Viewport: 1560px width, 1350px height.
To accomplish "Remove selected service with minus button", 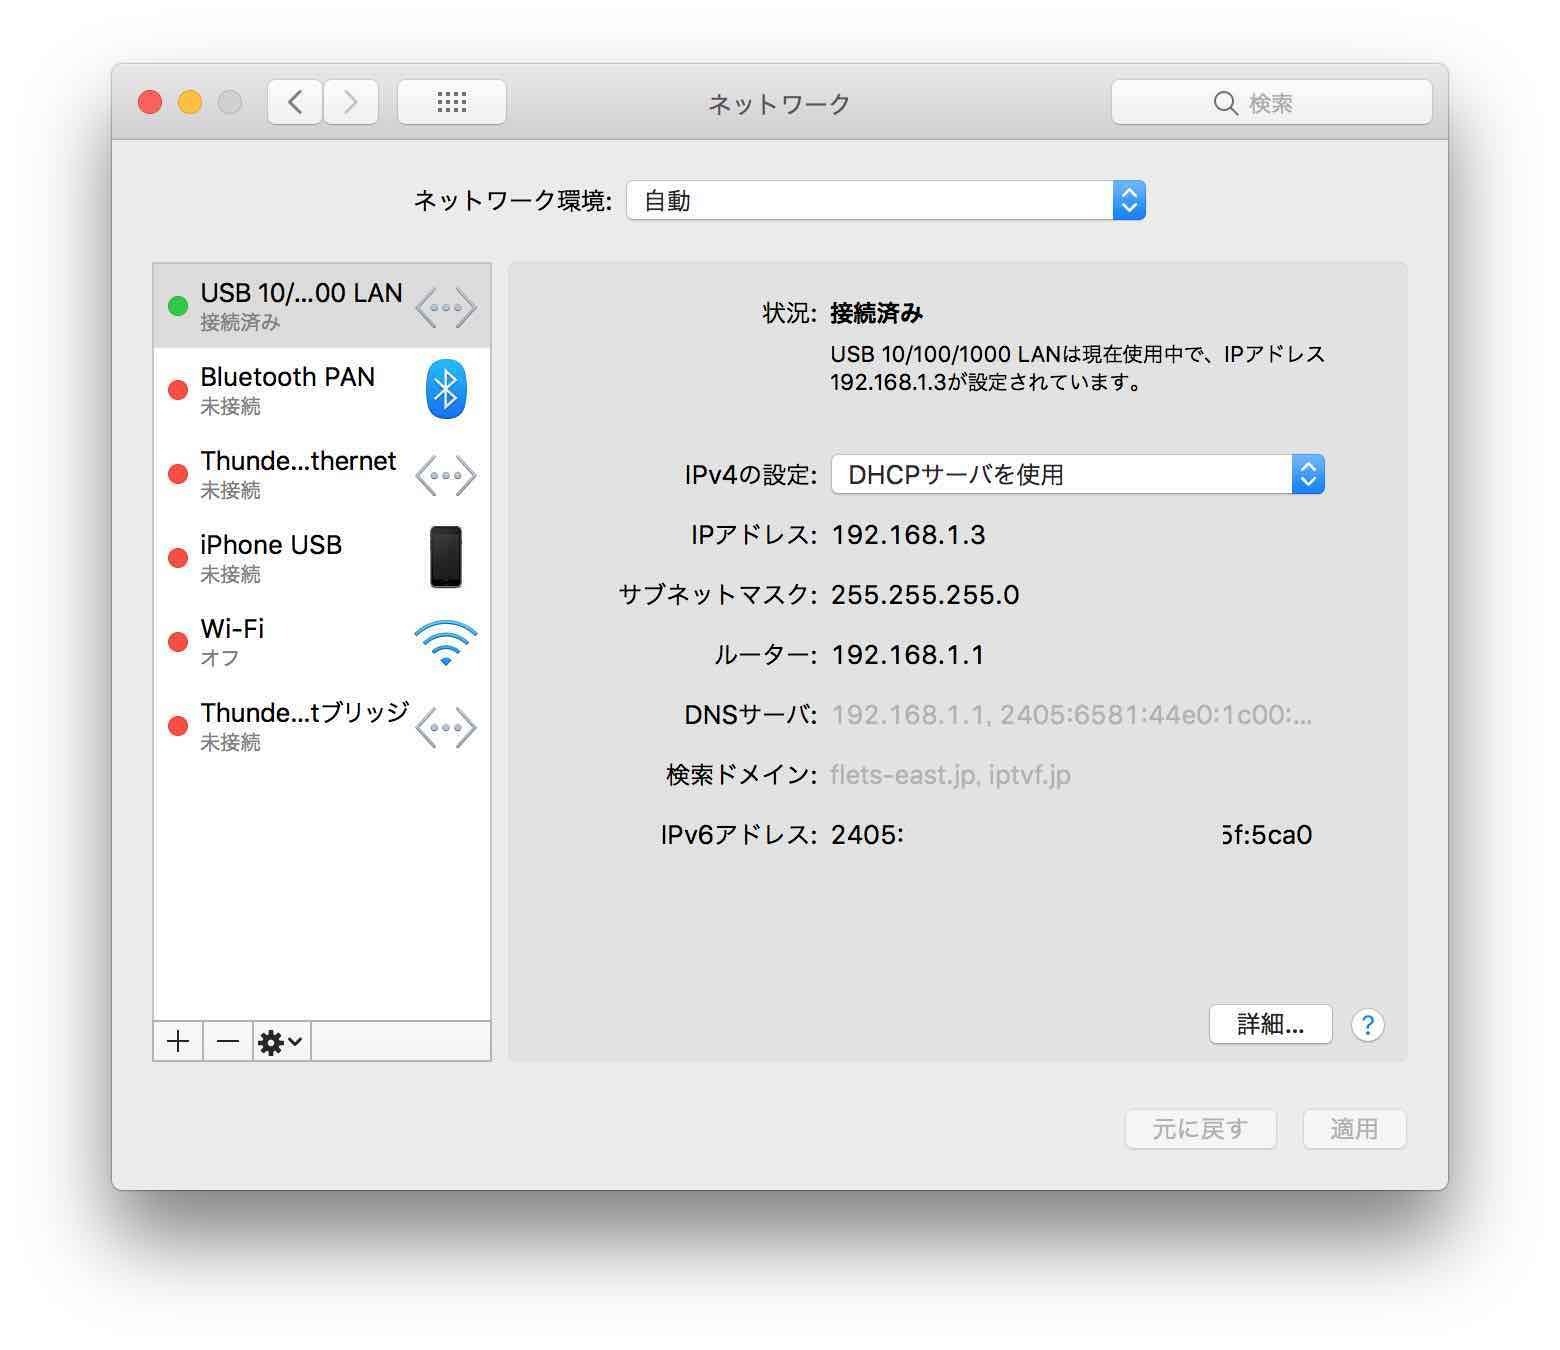I will [x=228, y=1041].
